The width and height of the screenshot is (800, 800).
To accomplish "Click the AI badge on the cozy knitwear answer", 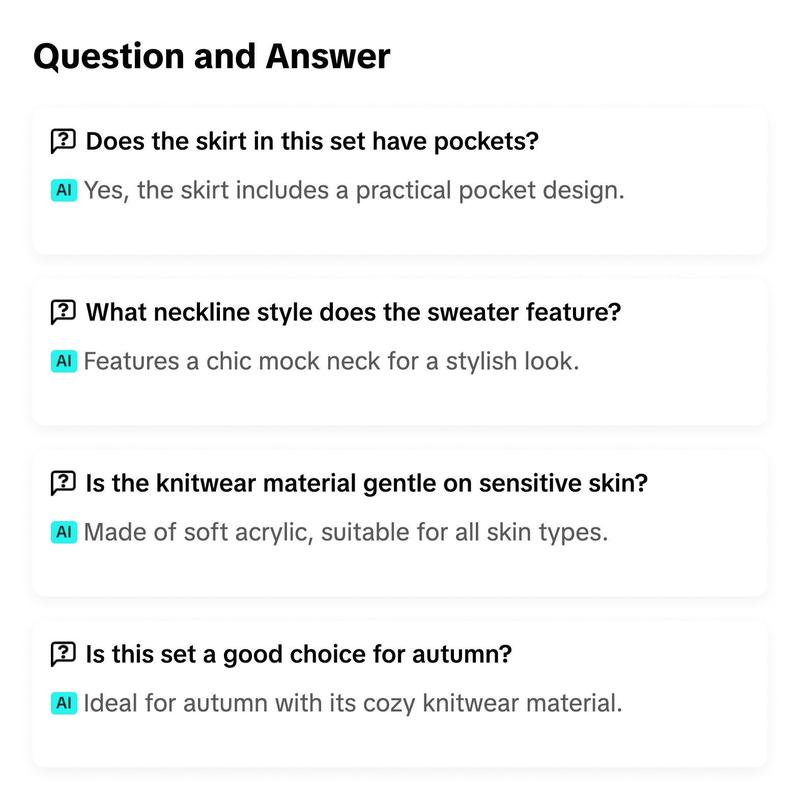I will tap(64, 703).
